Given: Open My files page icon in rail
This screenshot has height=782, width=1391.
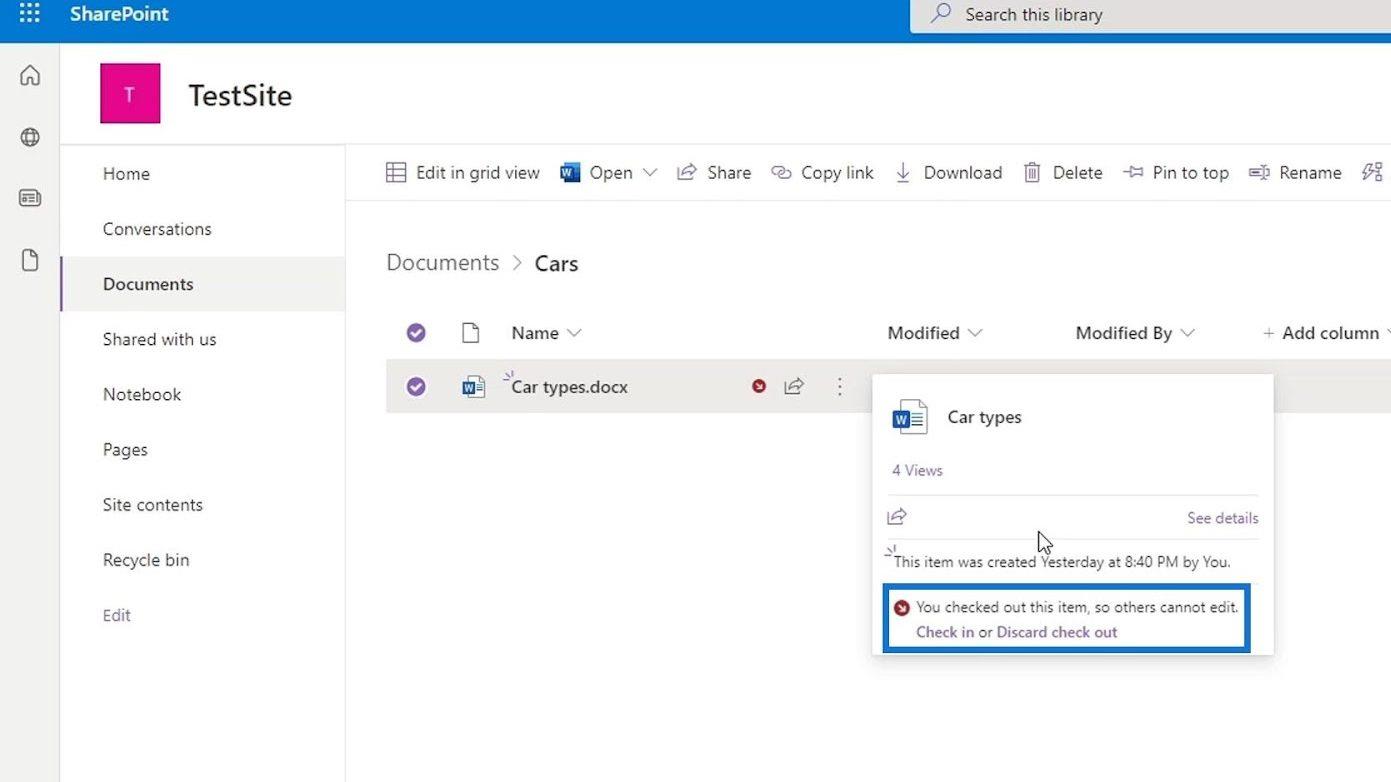Looking at the screenshot, I should pos(30,260).
